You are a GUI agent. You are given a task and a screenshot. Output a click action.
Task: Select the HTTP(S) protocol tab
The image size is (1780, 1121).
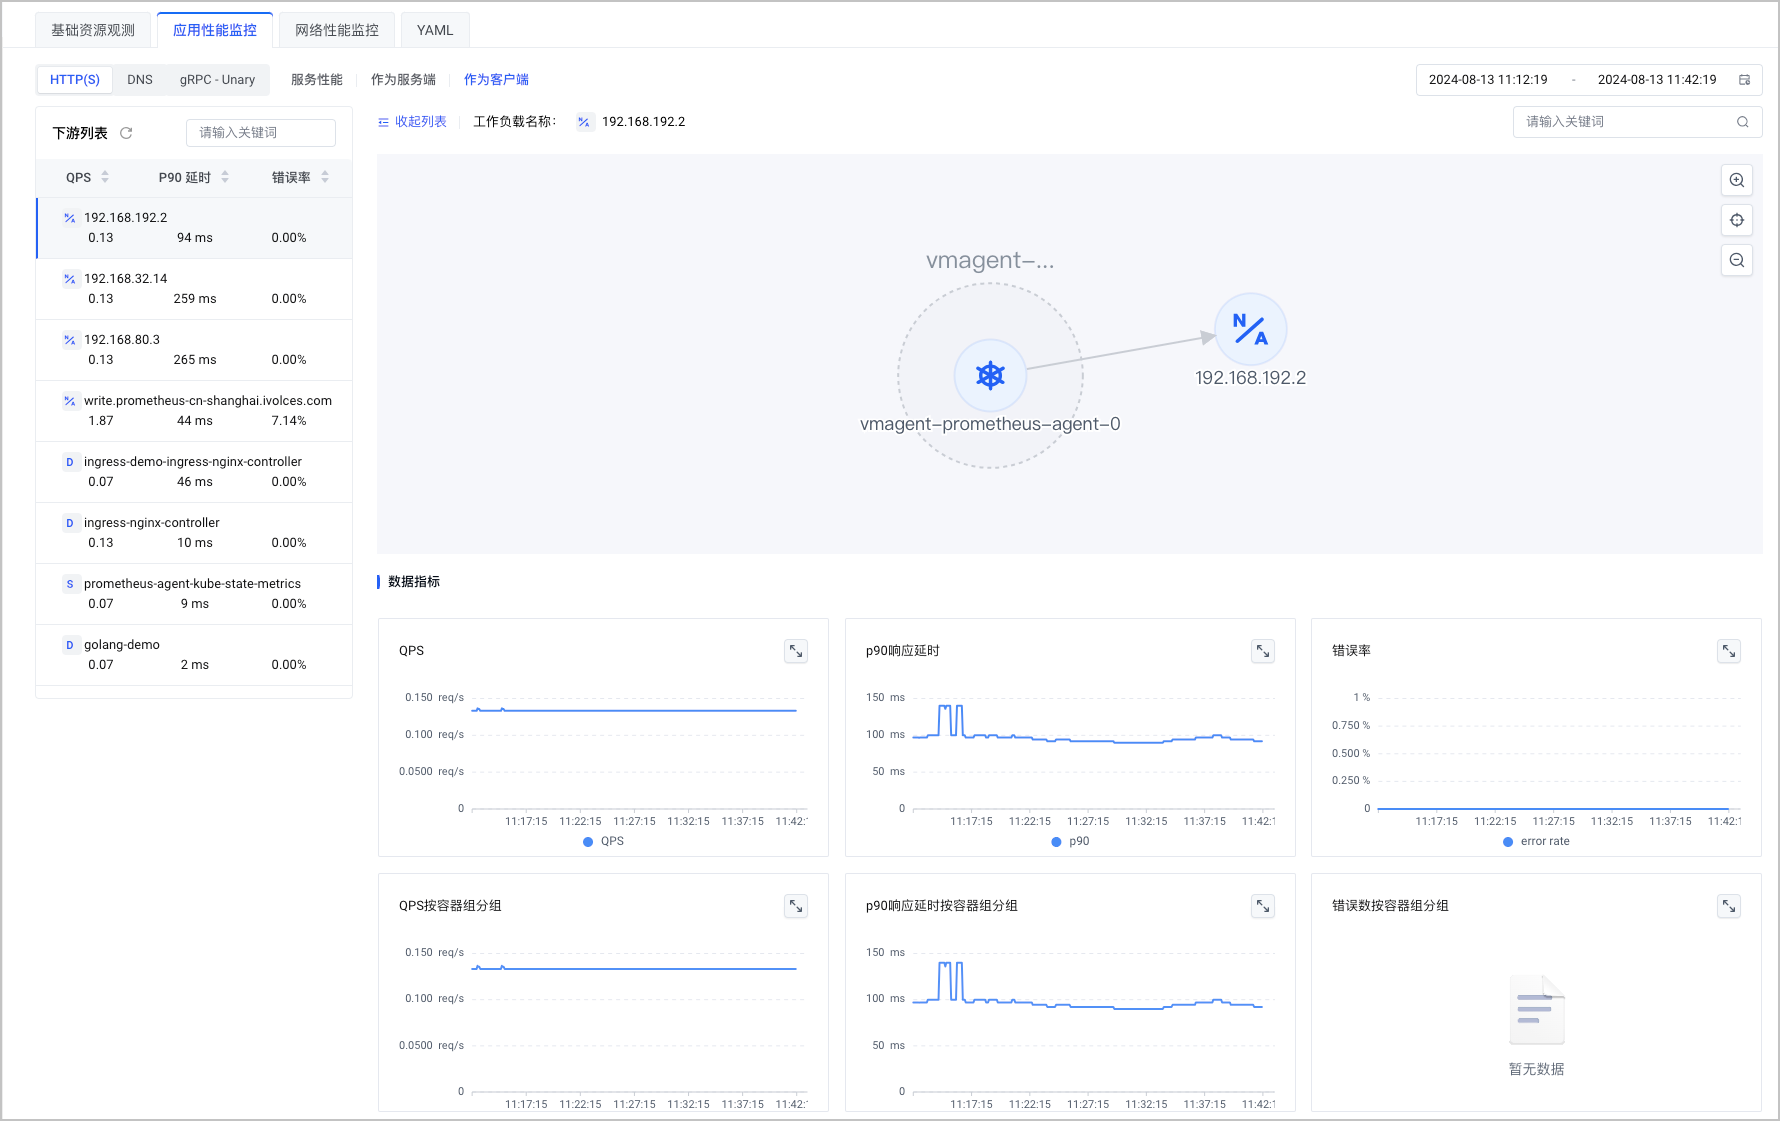[75, 80]
